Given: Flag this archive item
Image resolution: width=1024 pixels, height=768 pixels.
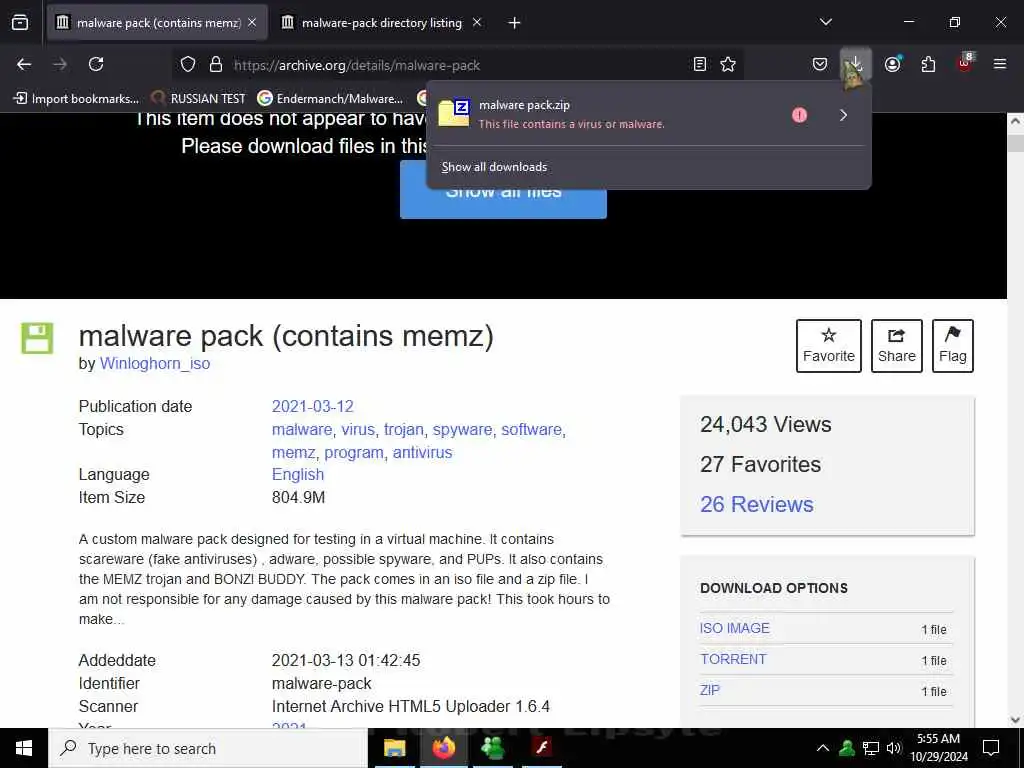Looking at the screenshot, I should [952, 345].
